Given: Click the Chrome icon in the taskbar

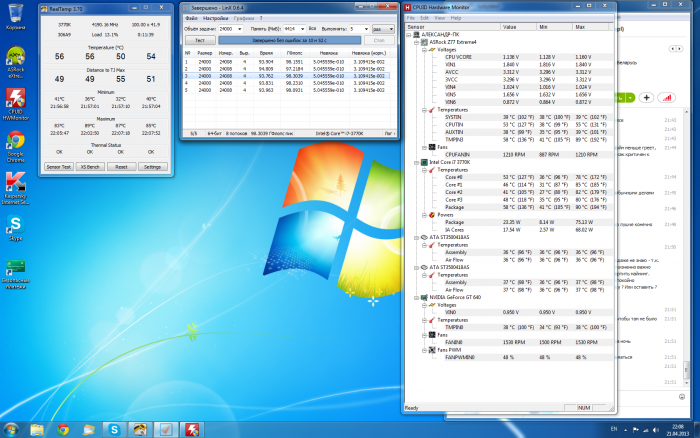Looking at the screenshot, I should coord(63,430).
